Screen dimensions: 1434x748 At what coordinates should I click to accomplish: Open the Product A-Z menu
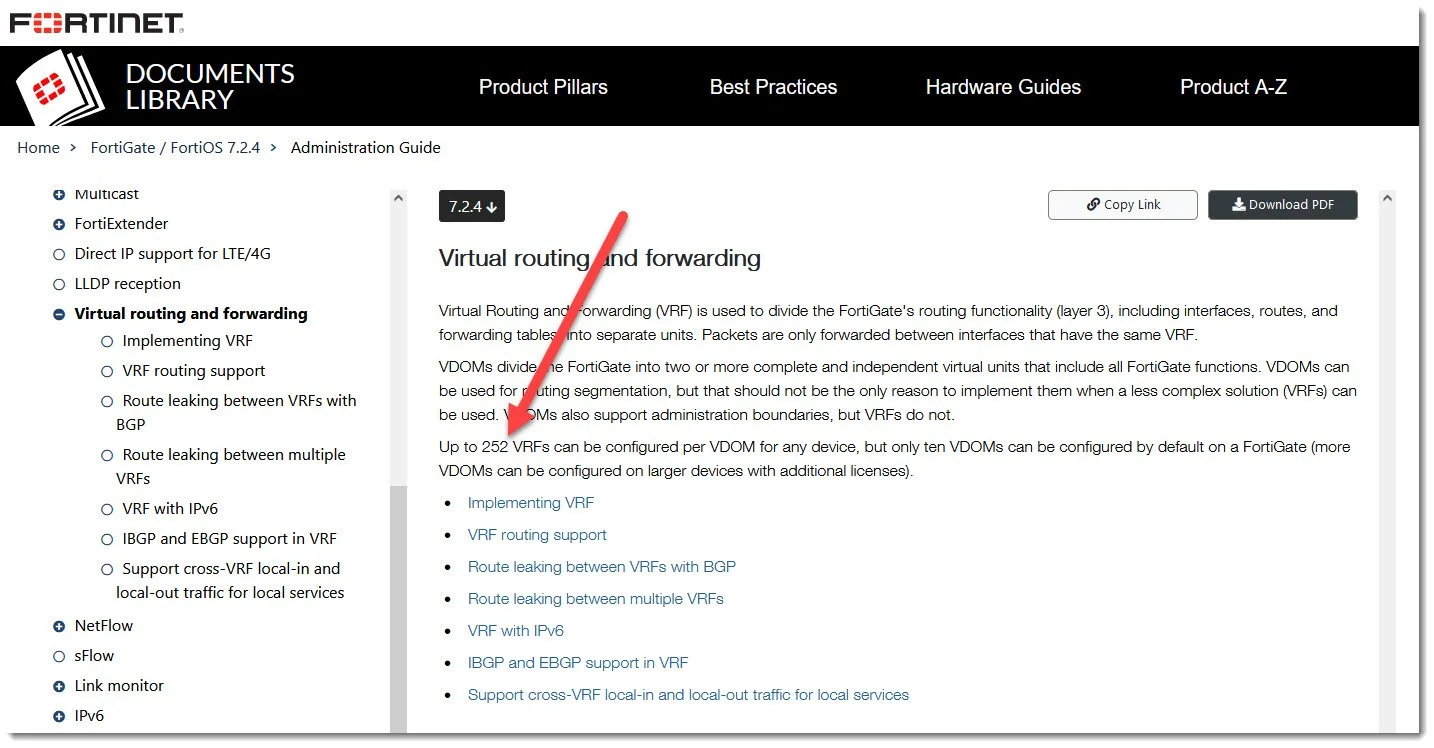pos(1233,87)
